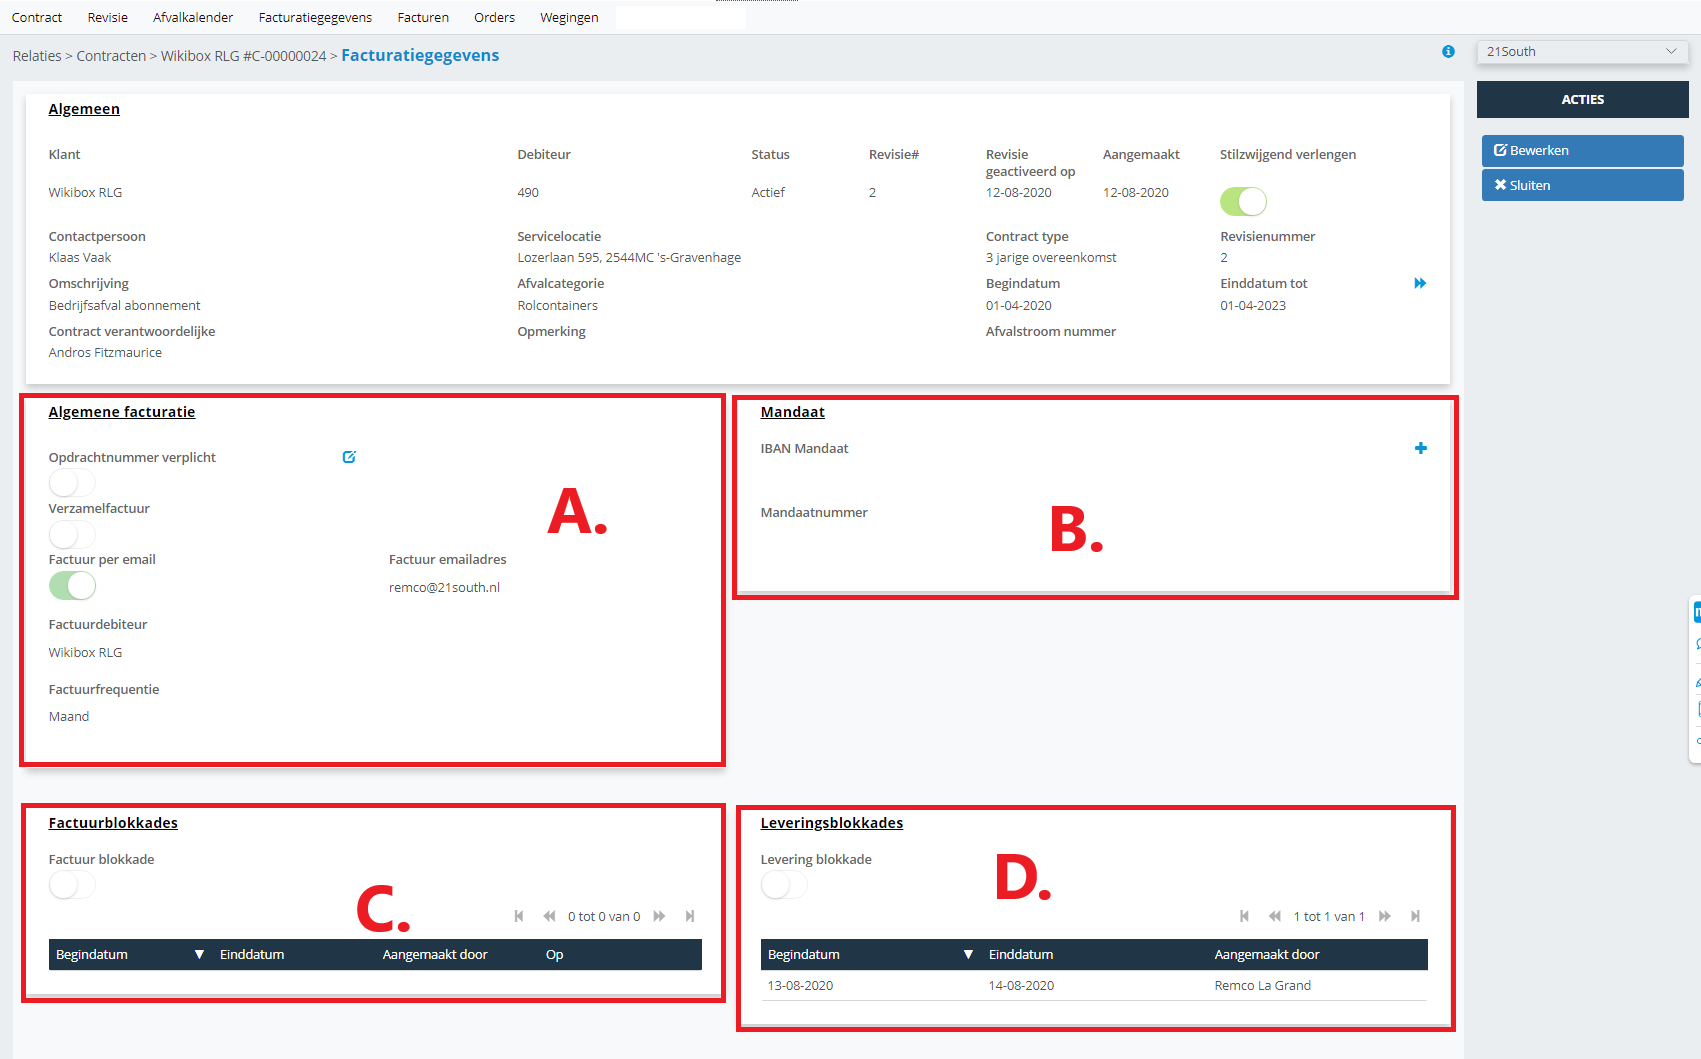Viewport: 1701px width, 1059px height.
Task: Select row dated 13-08-2020 in Leveringsblokkades
Action: pos(1094,985)
